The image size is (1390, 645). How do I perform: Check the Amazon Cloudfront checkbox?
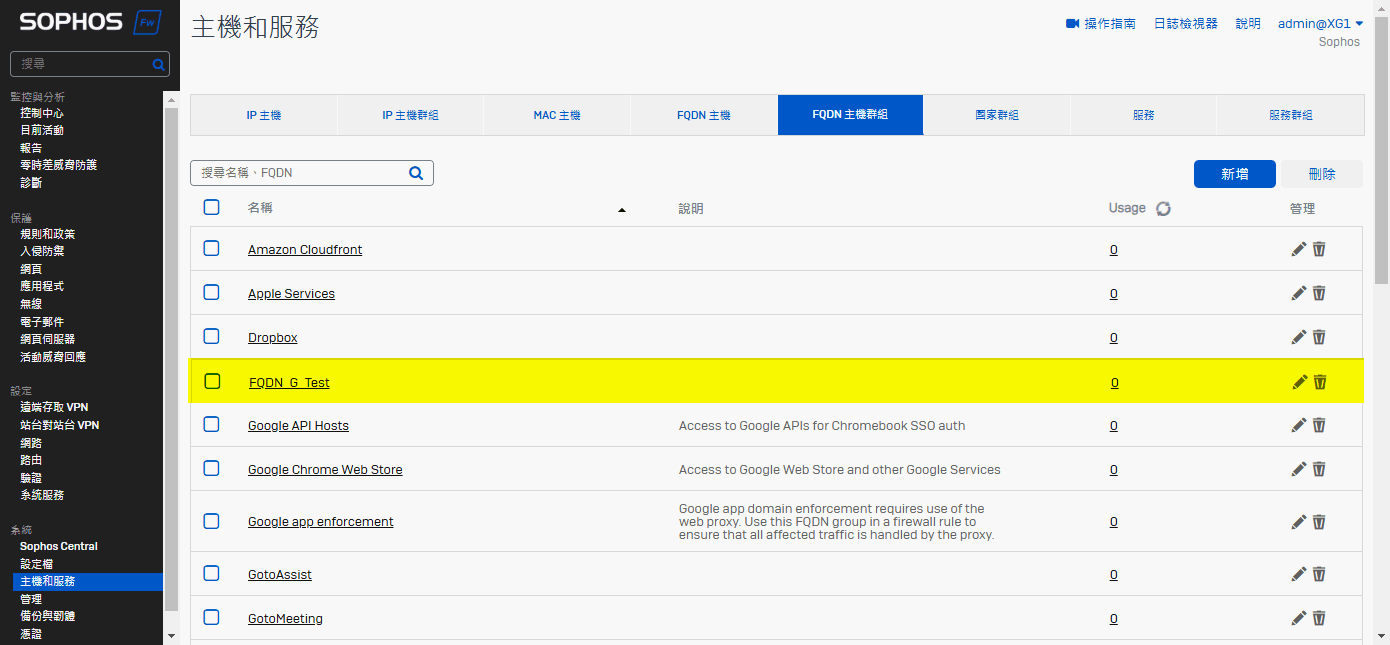click(211, 248)
